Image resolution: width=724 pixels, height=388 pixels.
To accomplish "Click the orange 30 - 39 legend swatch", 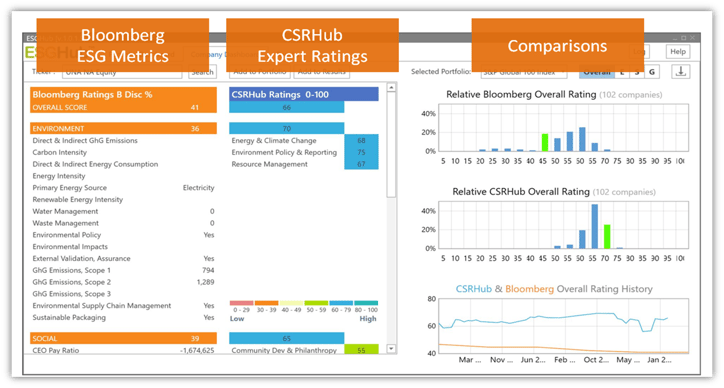I will [x=266, y=303].
